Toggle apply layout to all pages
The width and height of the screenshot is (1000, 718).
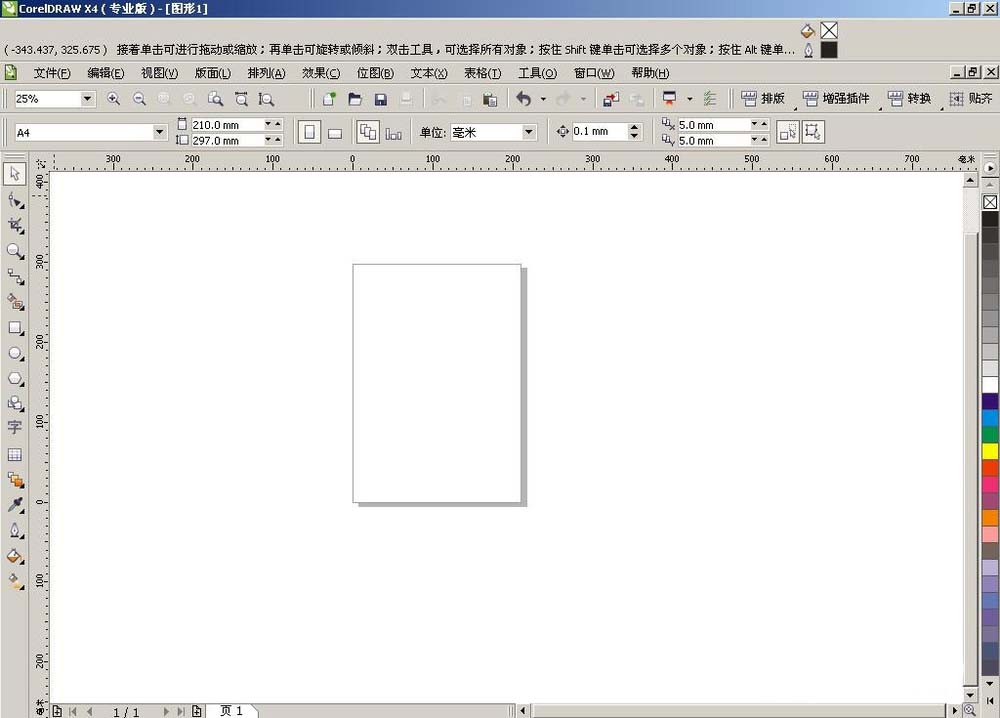click(x=368, y=133)
